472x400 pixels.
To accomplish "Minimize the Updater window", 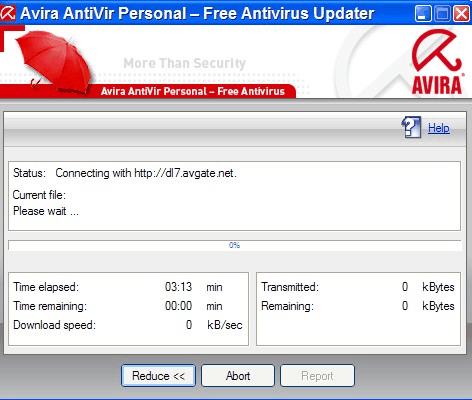I will point(423,14).
